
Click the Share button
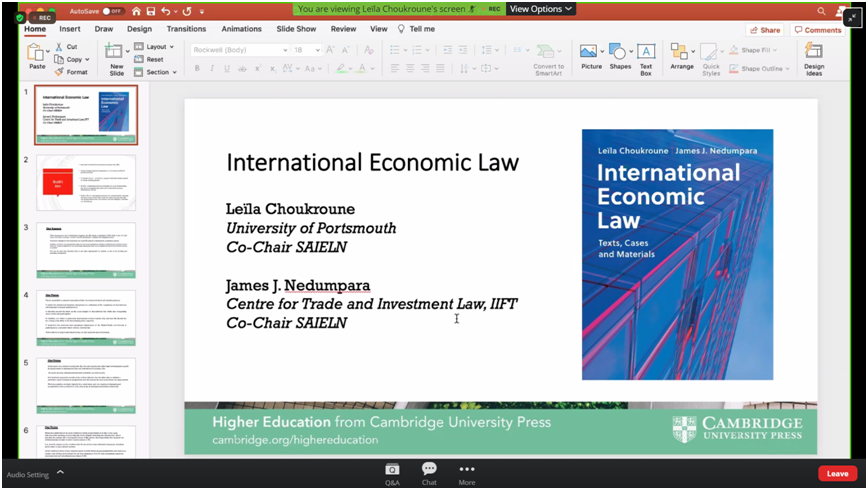click(x=764, y=30)
